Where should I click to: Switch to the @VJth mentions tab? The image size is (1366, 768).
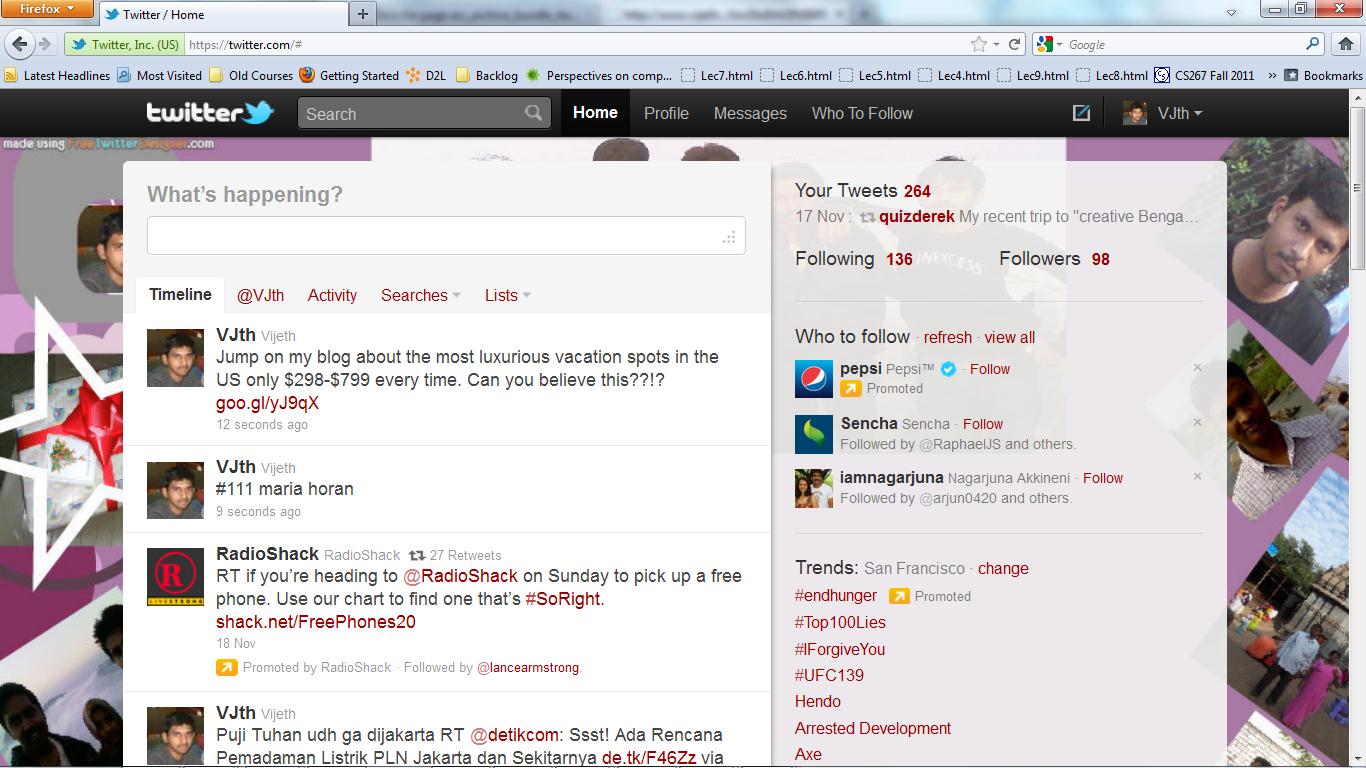point(260,295)
